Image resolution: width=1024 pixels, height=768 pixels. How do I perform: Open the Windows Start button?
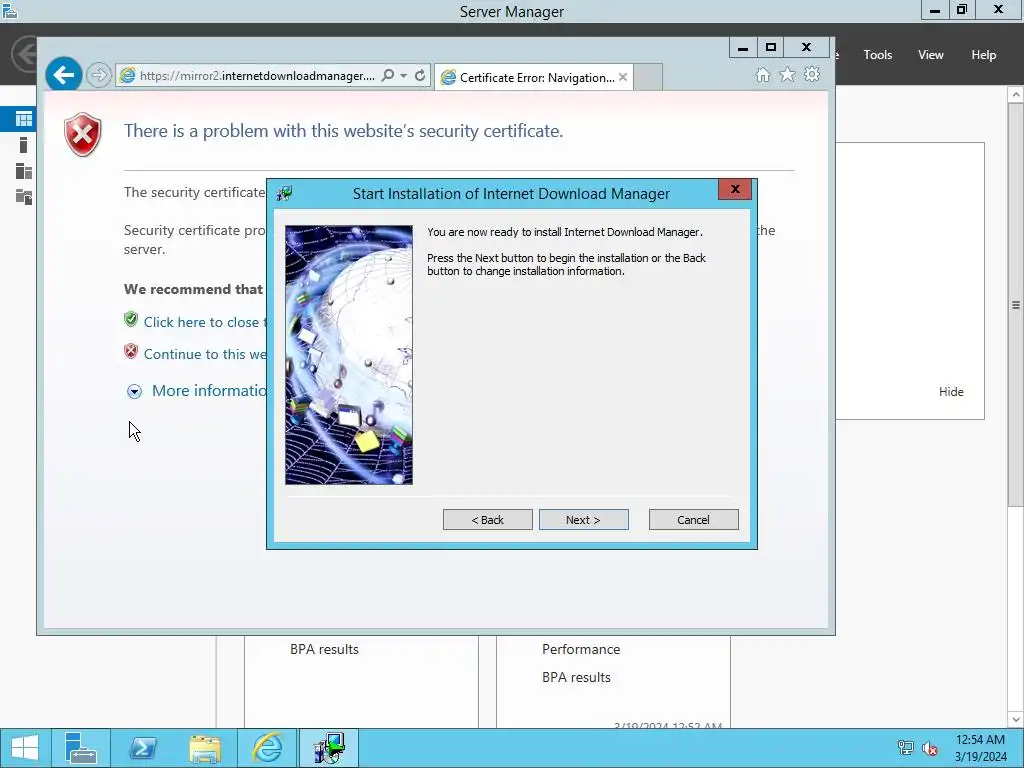[x=25, y=748]
